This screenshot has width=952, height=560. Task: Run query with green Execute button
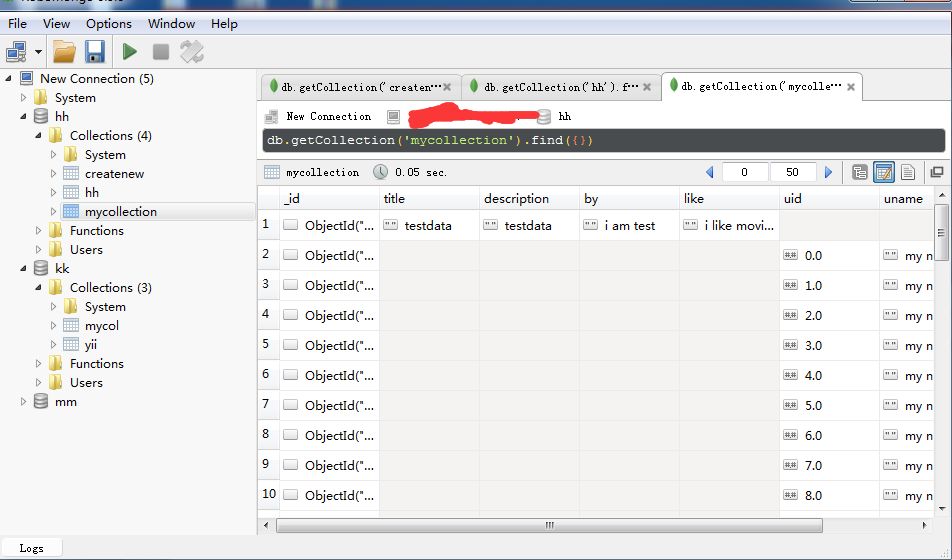[130, 51]
